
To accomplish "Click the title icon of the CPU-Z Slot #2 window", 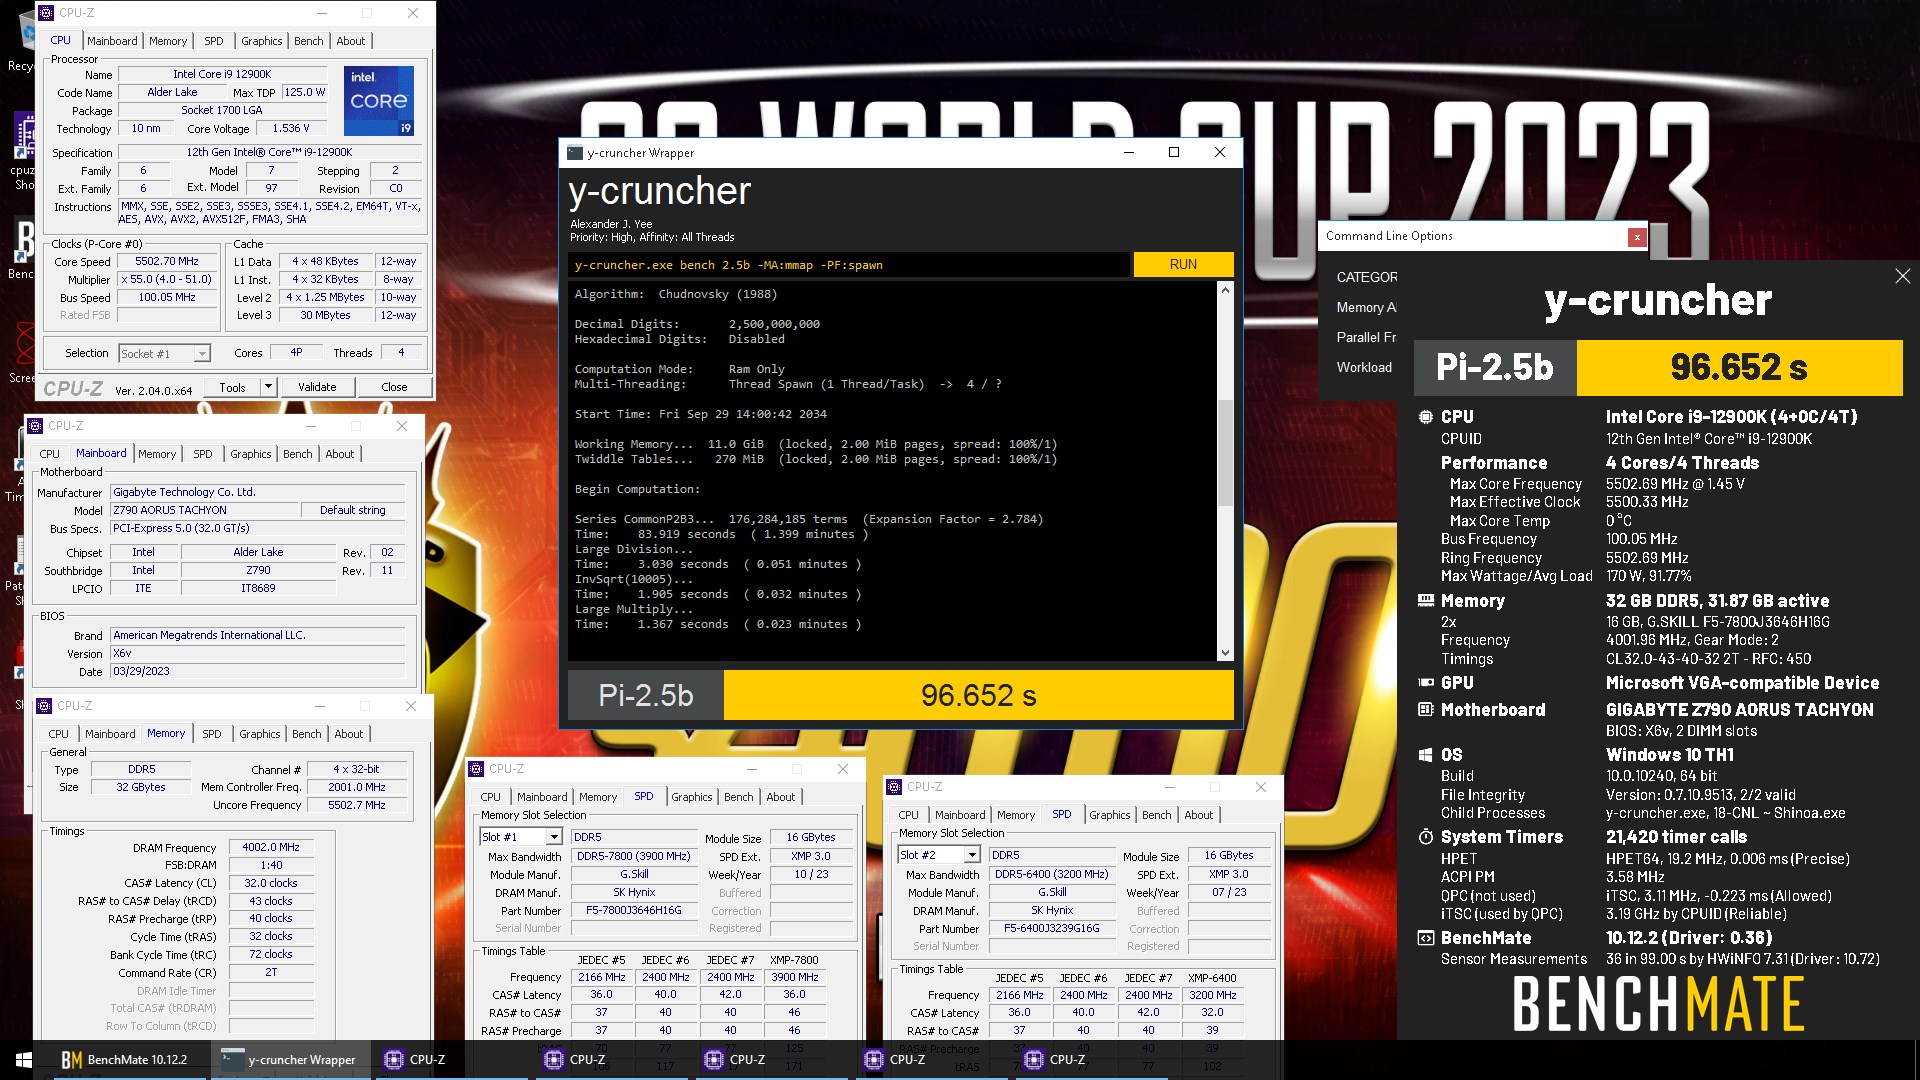I will (894, 787).
